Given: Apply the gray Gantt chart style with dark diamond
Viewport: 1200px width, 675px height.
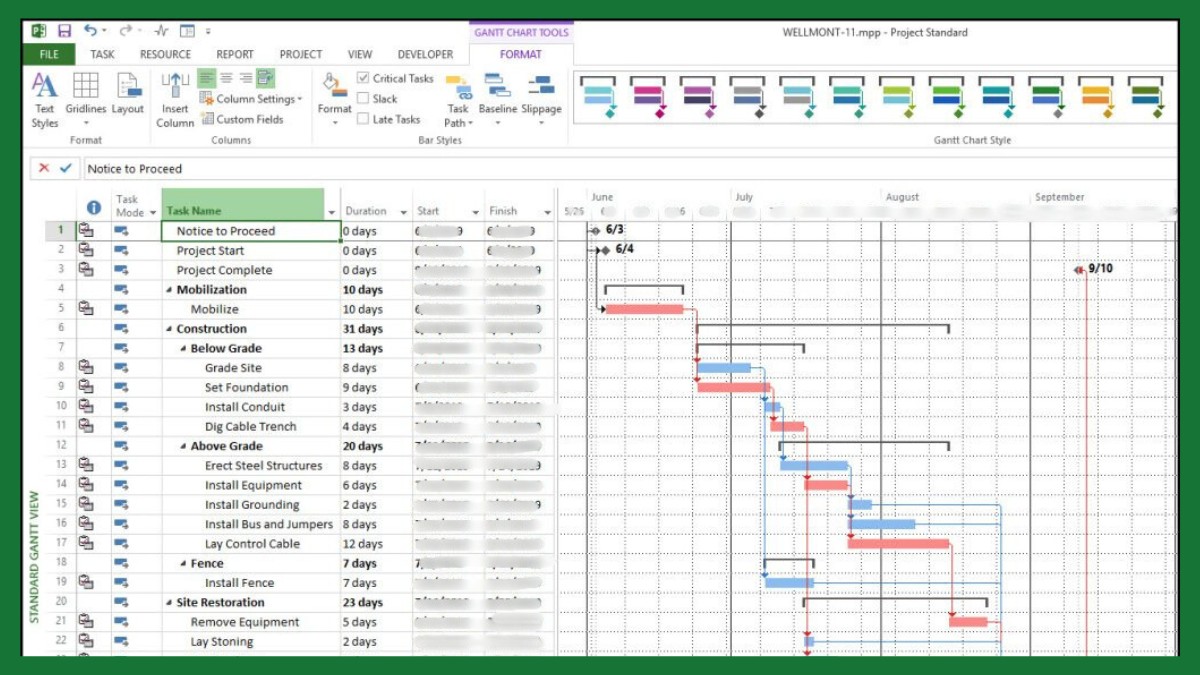Looking at the screenshot, I should tap(748, 97).
